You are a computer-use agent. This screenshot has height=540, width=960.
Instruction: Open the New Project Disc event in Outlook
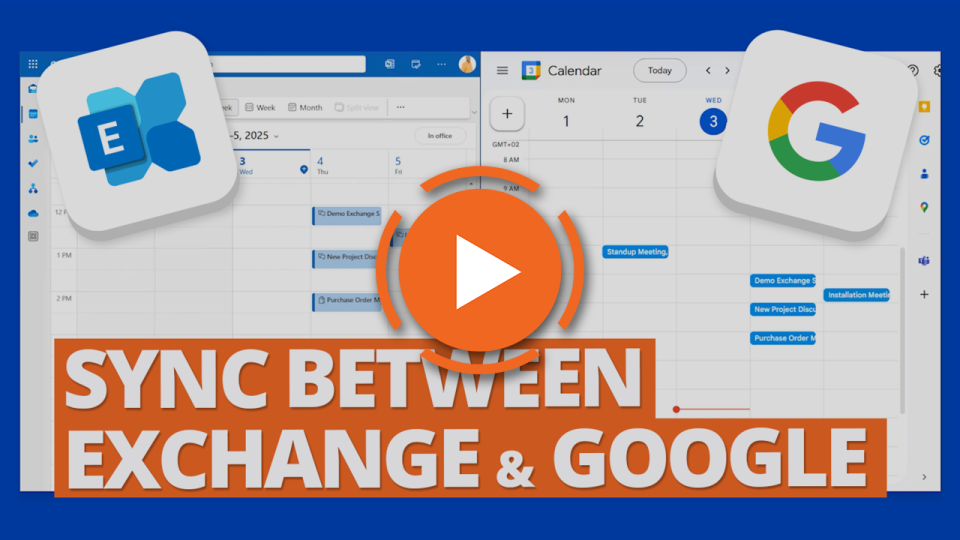coord(345,258)
